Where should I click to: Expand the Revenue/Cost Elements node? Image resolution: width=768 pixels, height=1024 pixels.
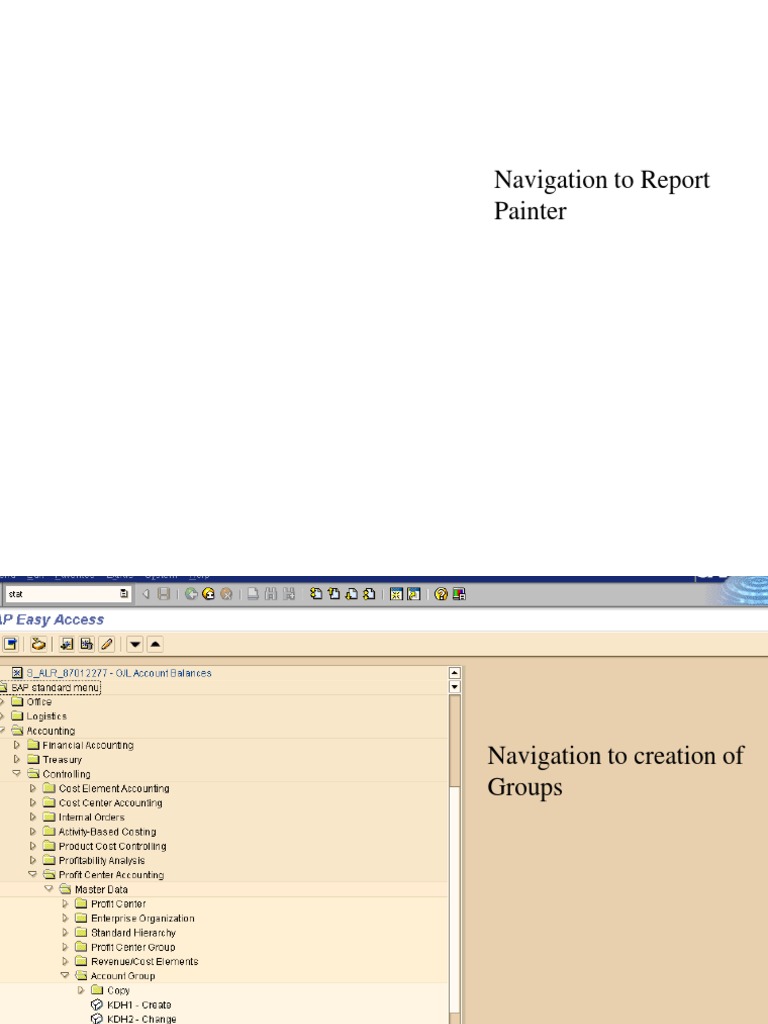[65, 961]
